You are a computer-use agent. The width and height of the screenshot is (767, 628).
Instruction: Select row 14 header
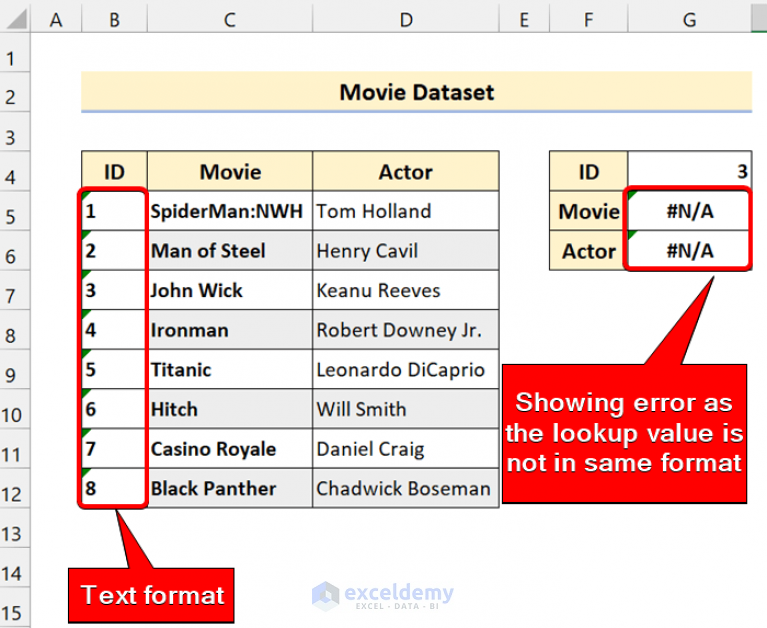(15, 567)
